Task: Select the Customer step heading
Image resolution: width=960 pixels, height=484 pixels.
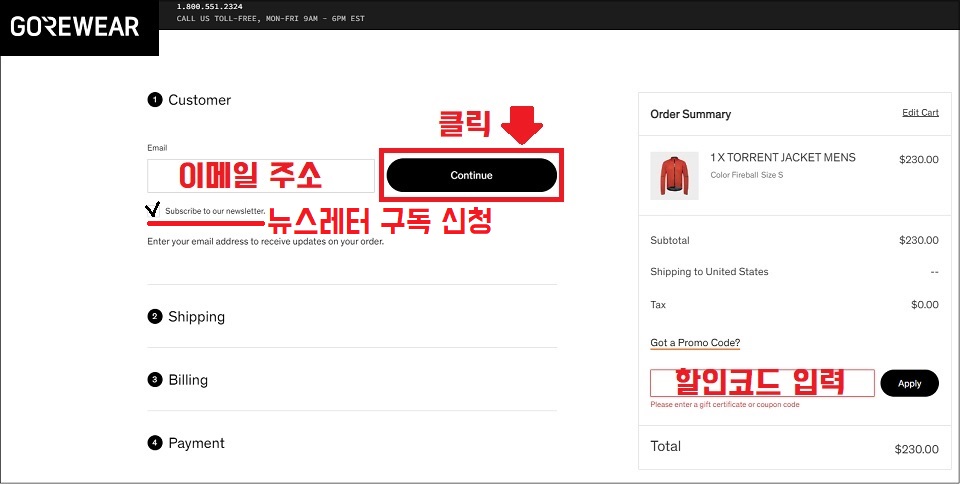Action: [x=200, y=100]
